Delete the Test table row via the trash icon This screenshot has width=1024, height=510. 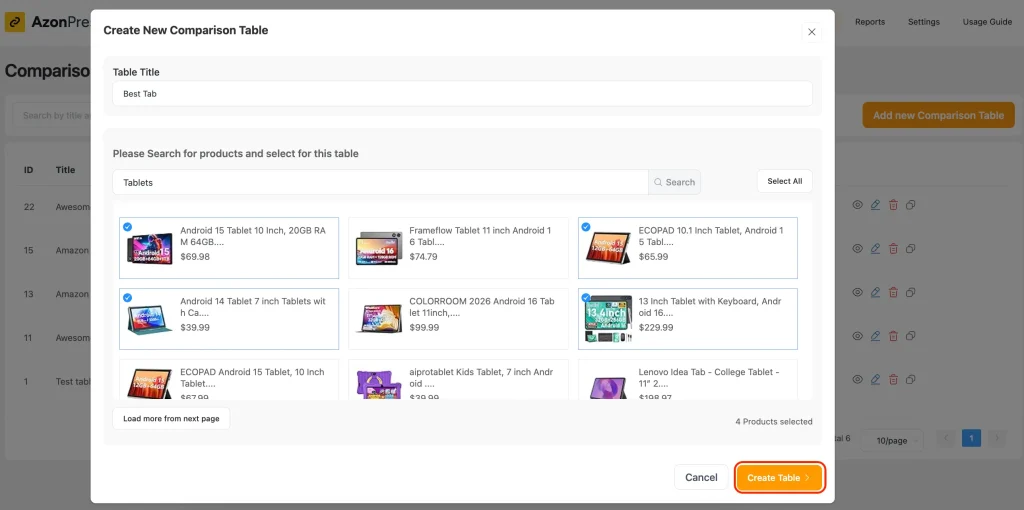(x=893, y=379)
